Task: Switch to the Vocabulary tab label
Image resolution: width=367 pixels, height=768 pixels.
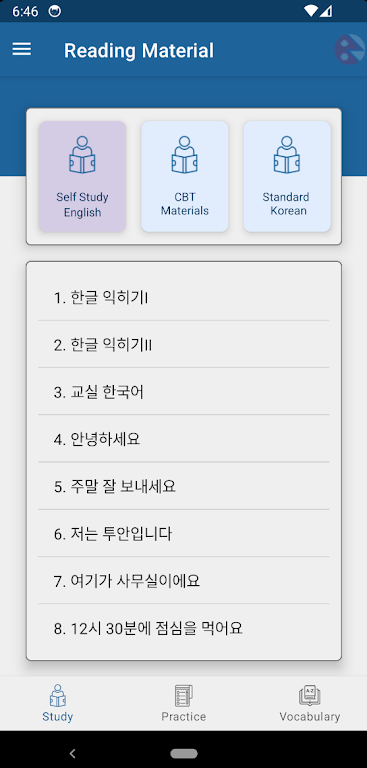Action: point(310,717)
